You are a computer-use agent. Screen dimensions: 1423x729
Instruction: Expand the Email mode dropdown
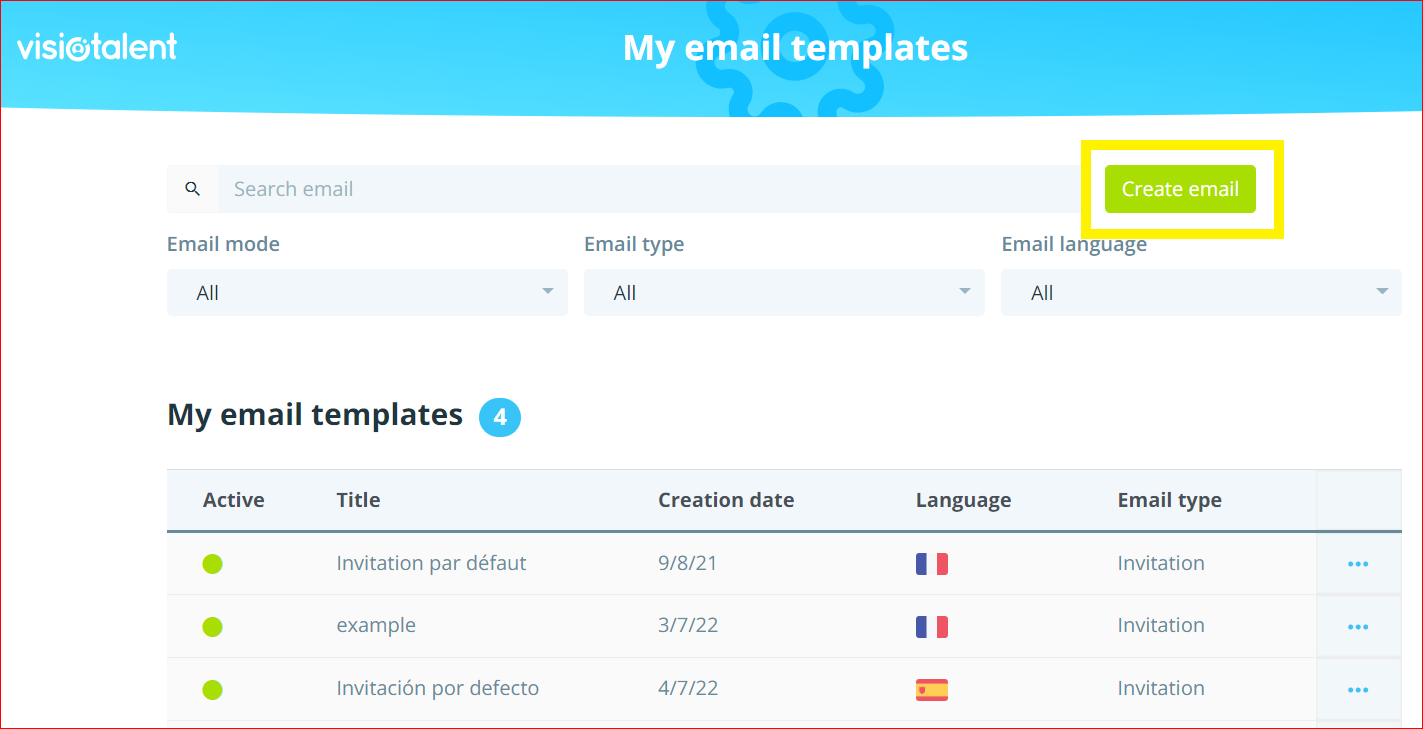[x=367, y=292]
